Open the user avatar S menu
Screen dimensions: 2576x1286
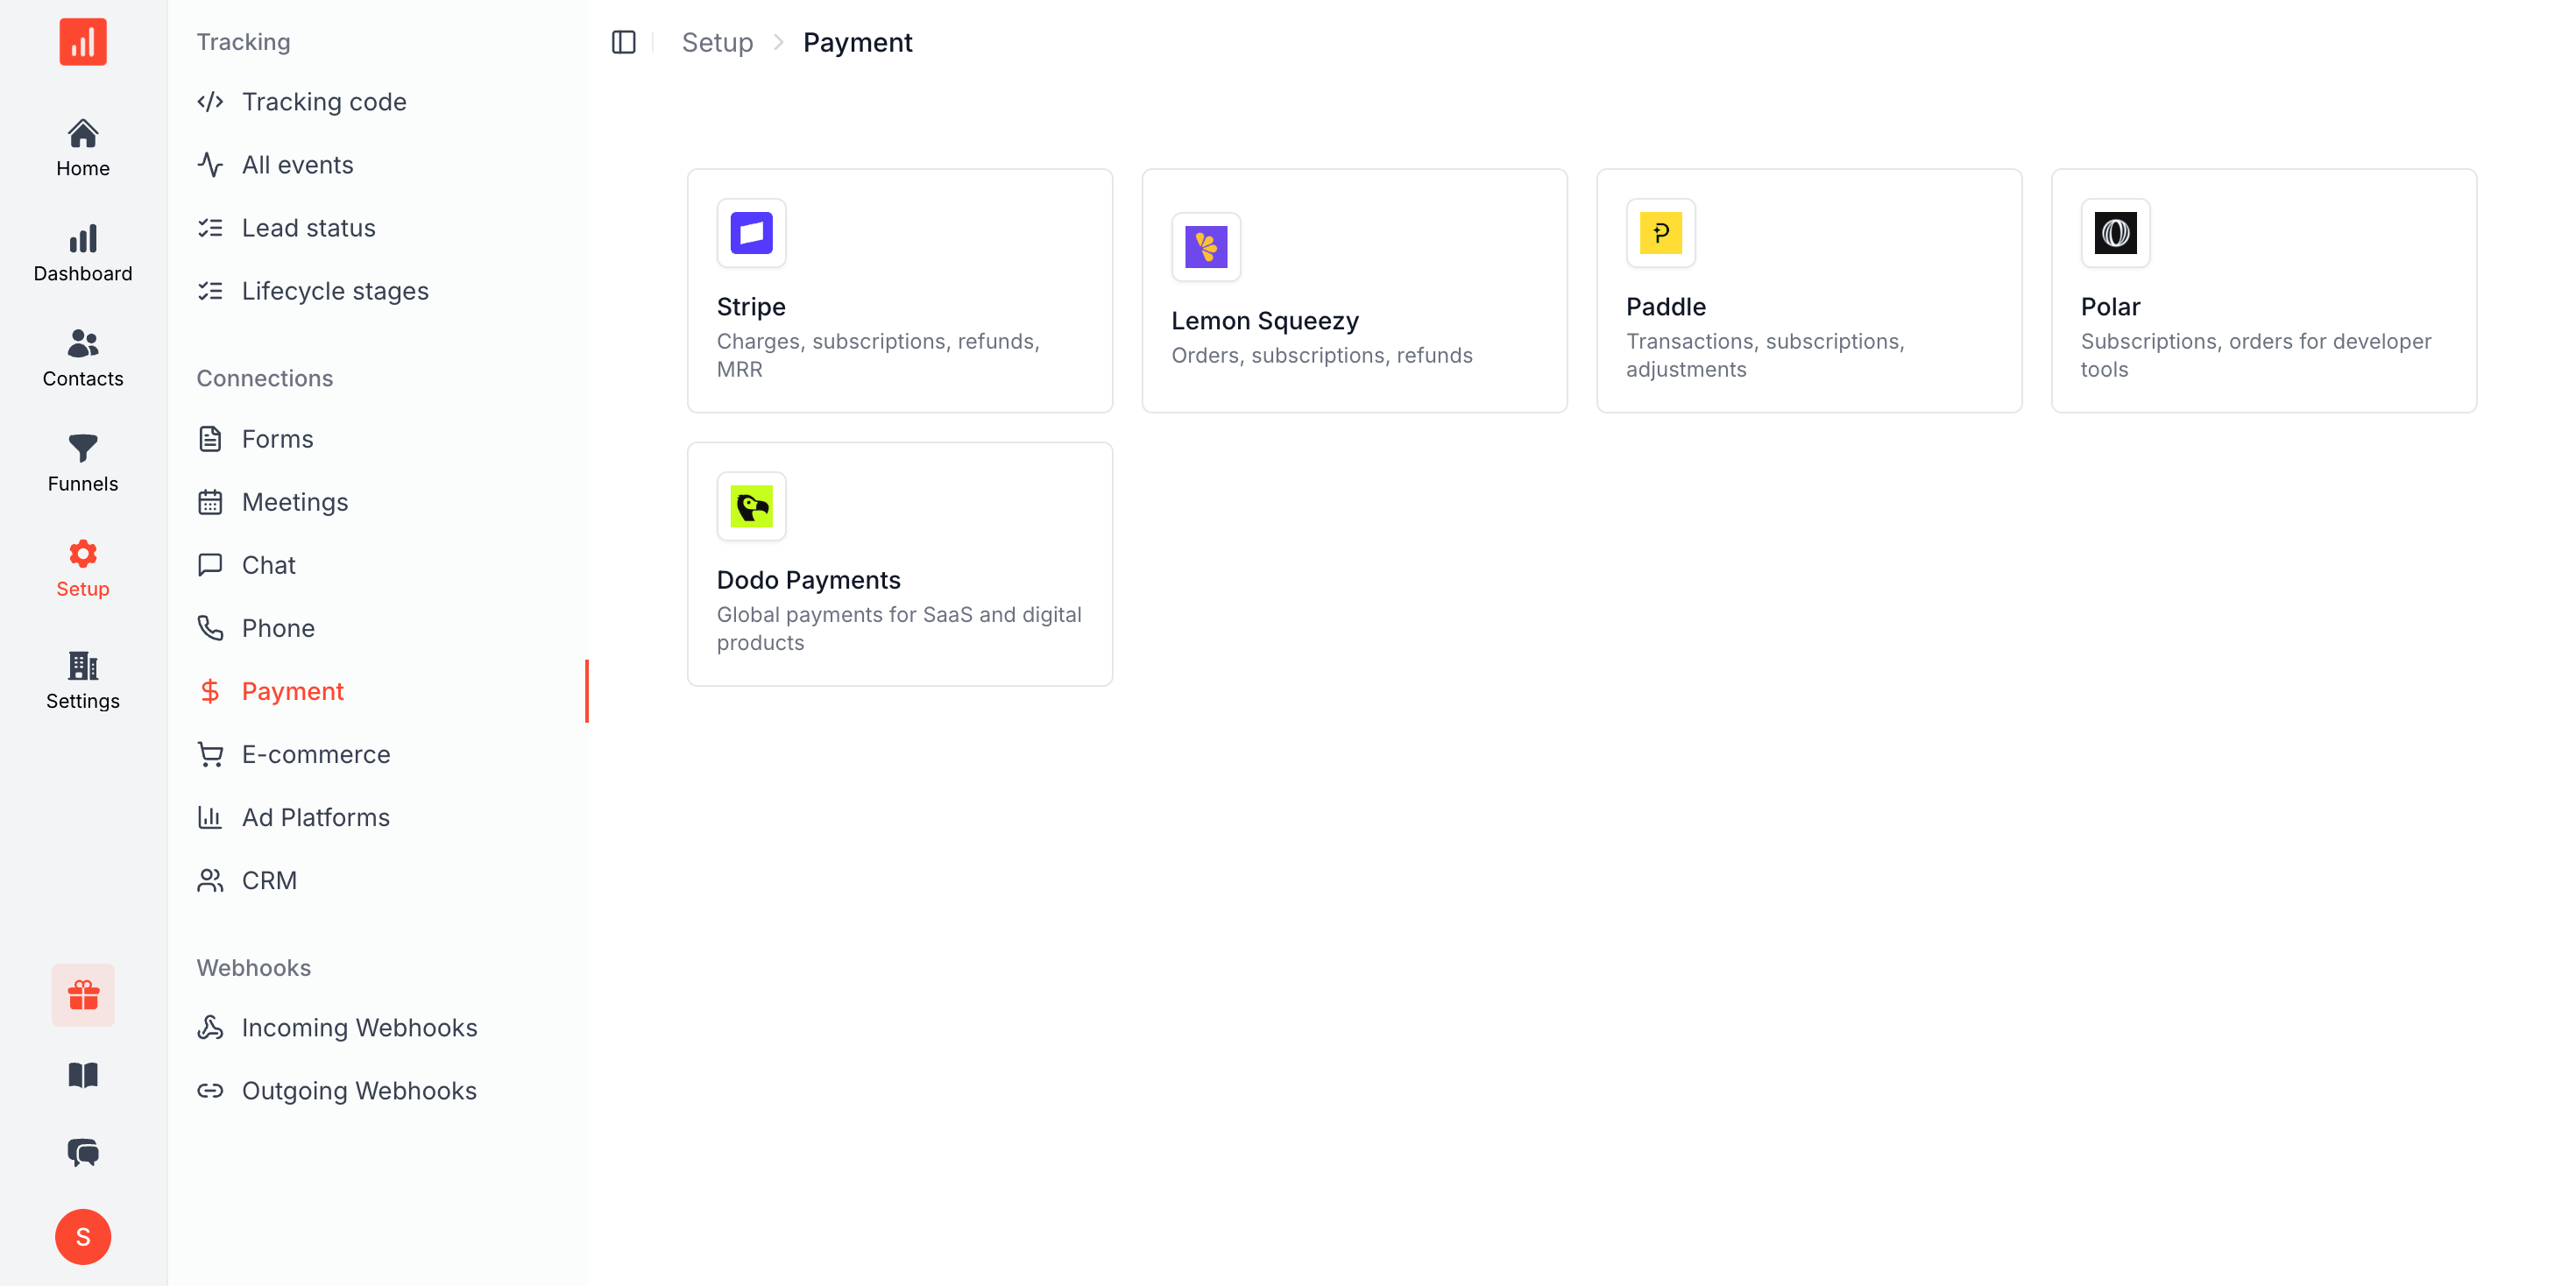pyautogui.click(x=83, y=1237)
